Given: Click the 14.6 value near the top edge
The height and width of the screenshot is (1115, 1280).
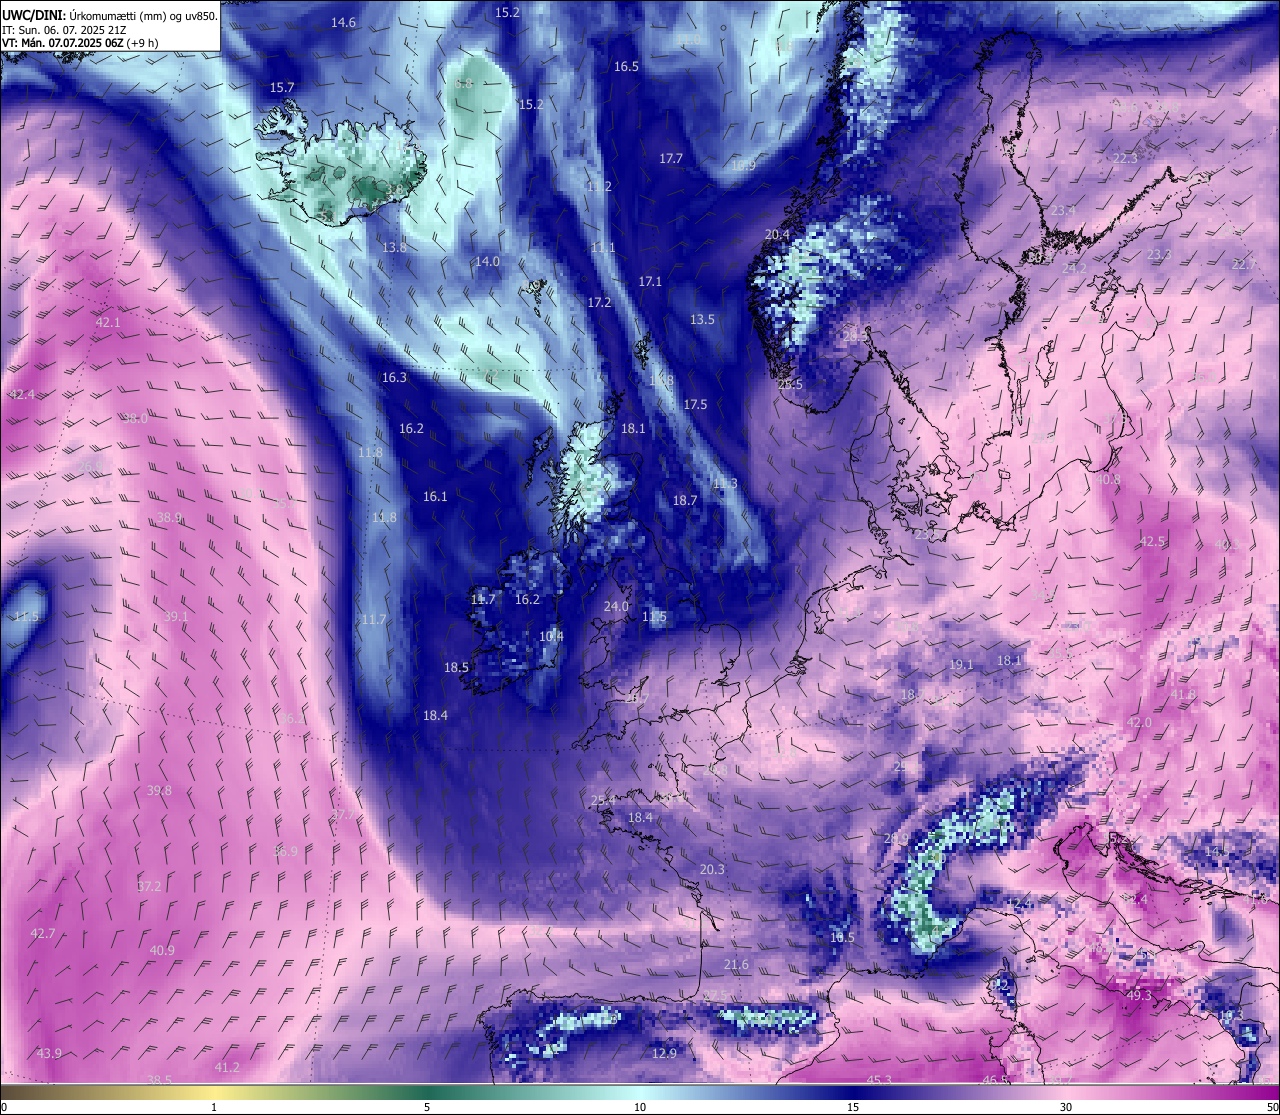Looking at the screenshot, I should [x=344, y=22].
